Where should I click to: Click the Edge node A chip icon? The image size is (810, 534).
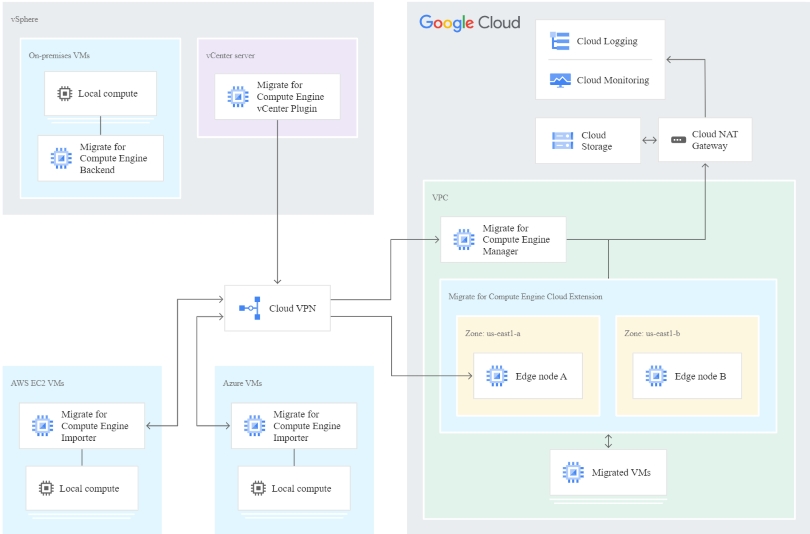pyautogui.click(x=497, y=376)
